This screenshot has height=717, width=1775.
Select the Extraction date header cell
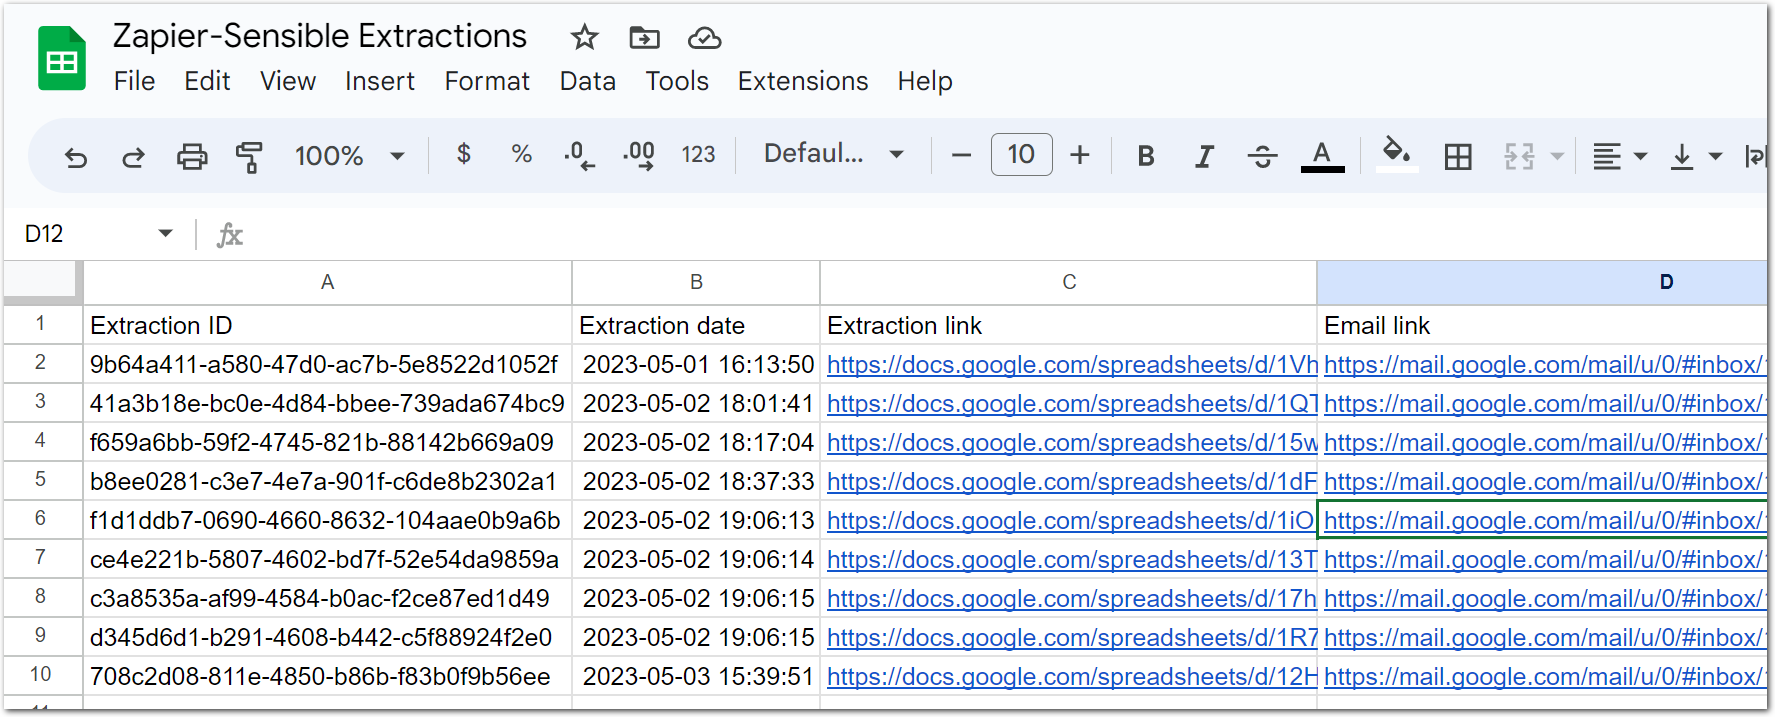click(x=696, y=325)
